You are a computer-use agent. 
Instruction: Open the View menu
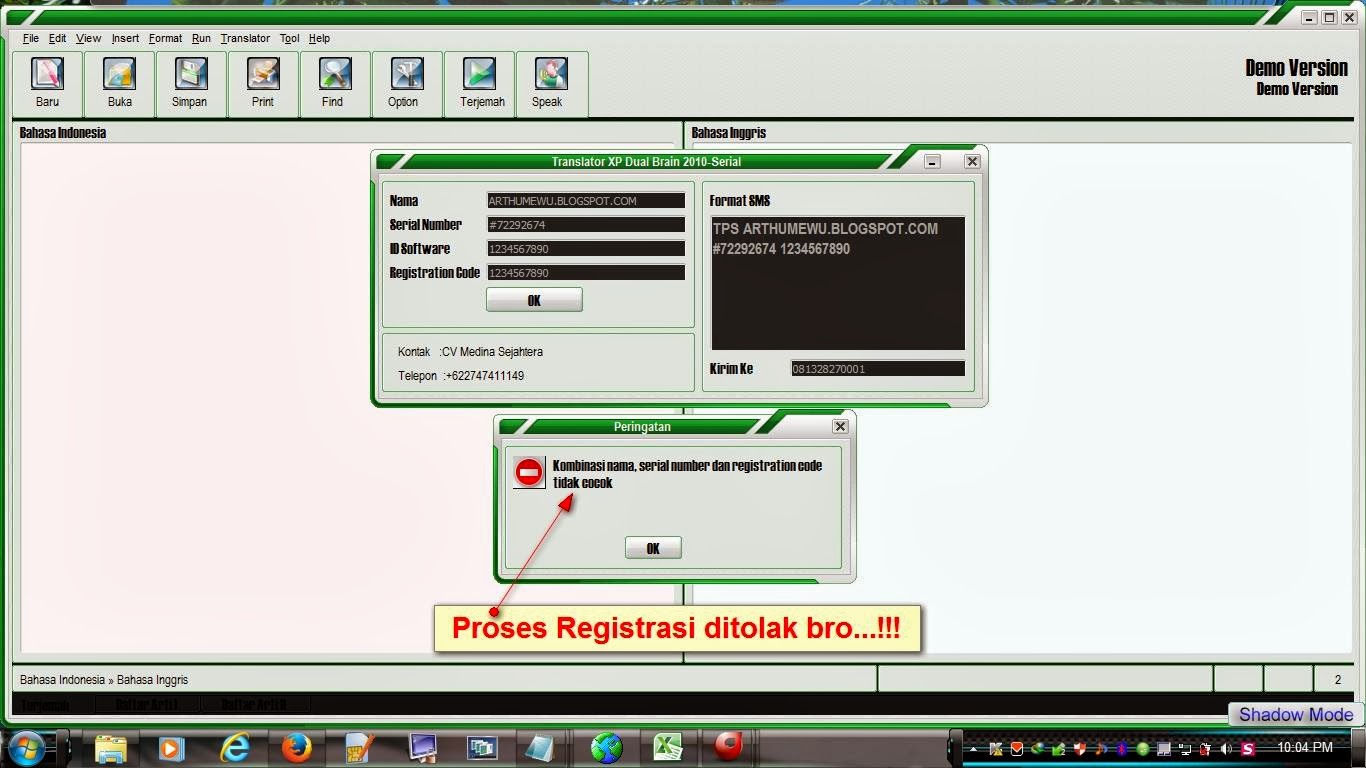(89, 38)
